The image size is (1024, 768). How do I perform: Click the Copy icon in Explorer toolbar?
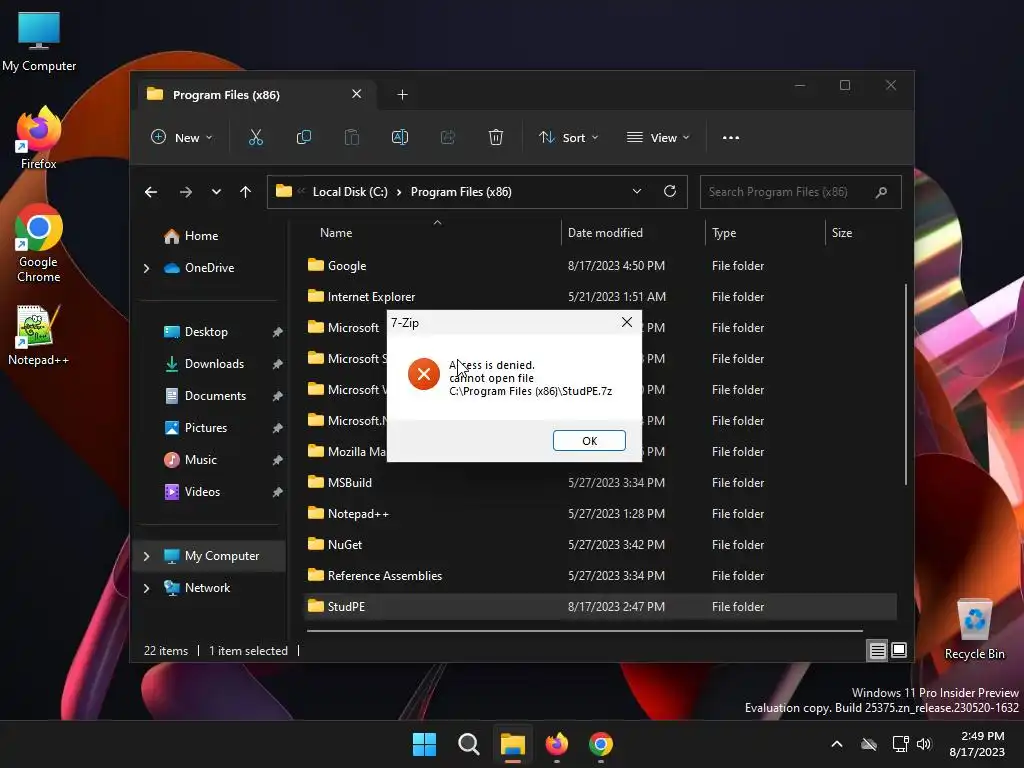304,138
